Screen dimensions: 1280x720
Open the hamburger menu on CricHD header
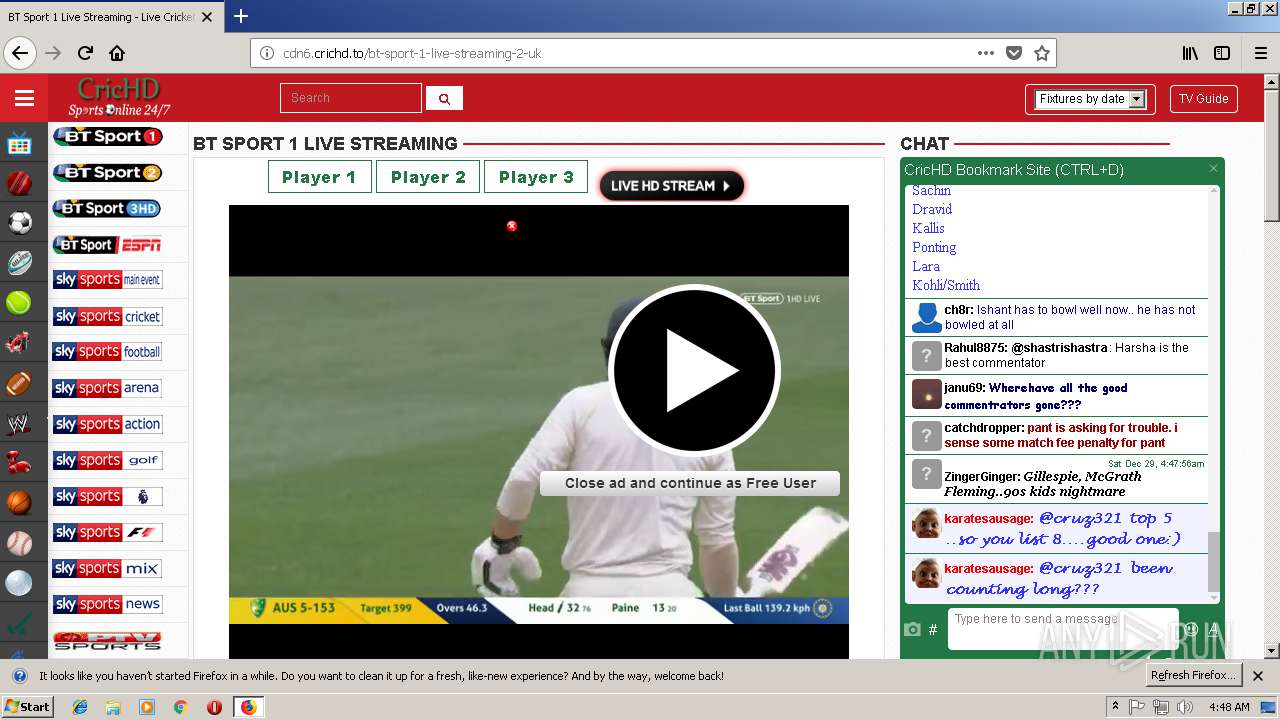(24, 98)
